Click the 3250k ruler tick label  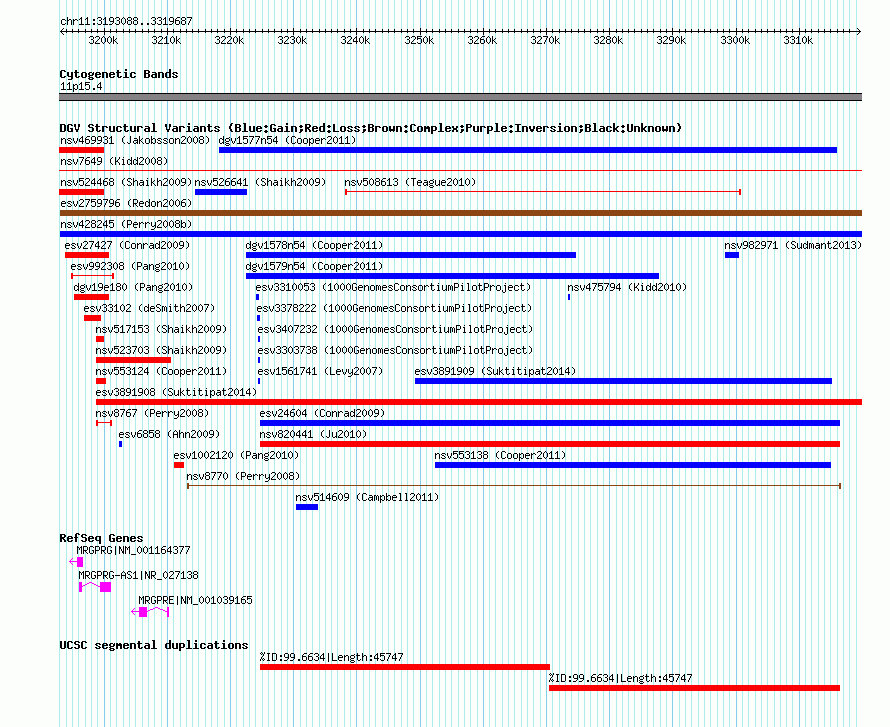coord(419,40)
